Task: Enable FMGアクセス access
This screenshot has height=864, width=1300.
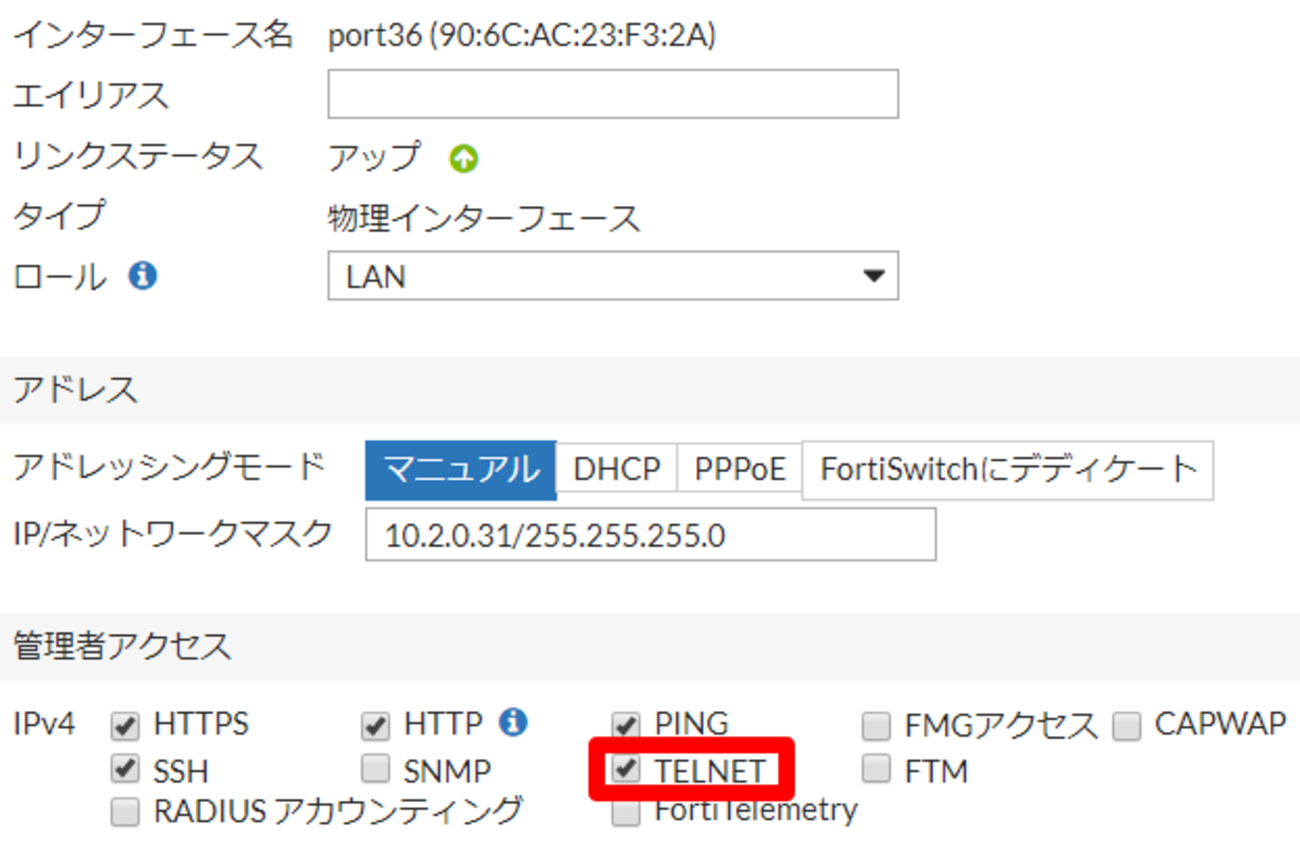Action: point(876,724)
